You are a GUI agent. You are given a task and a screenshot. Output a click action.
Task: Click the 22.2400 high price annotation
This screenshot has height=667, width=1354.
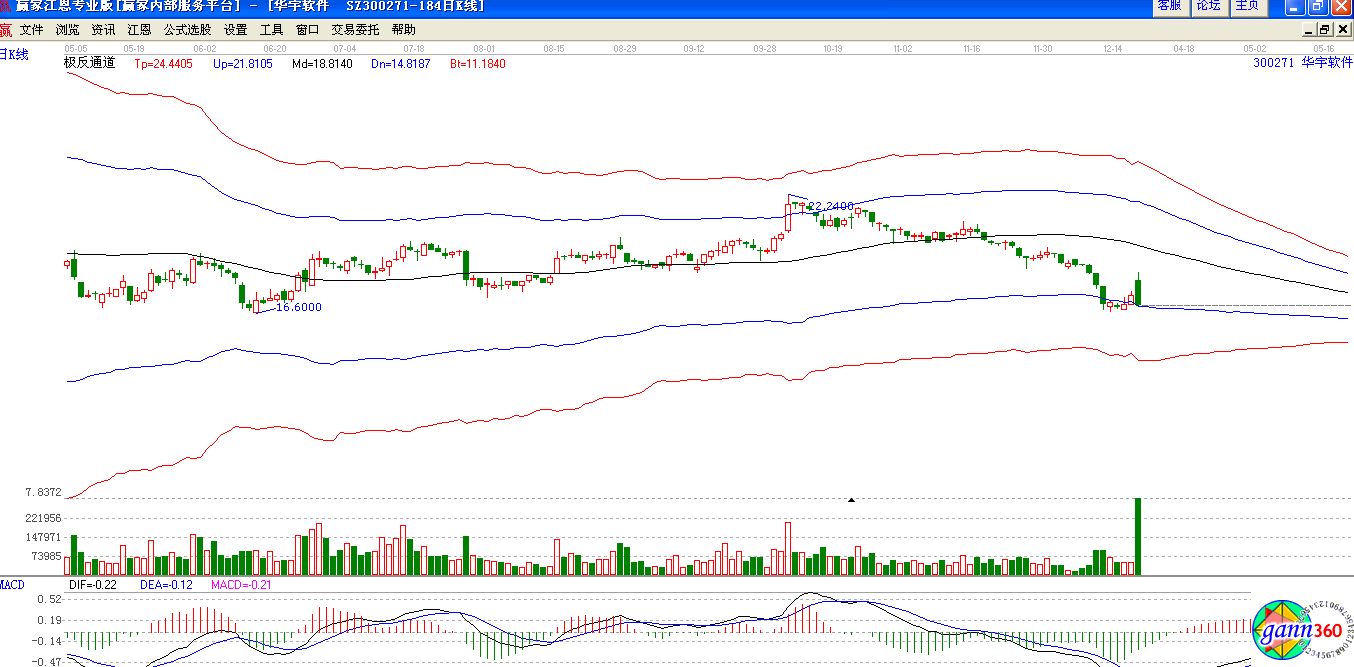pyautogui.click(x=831, y=206)
